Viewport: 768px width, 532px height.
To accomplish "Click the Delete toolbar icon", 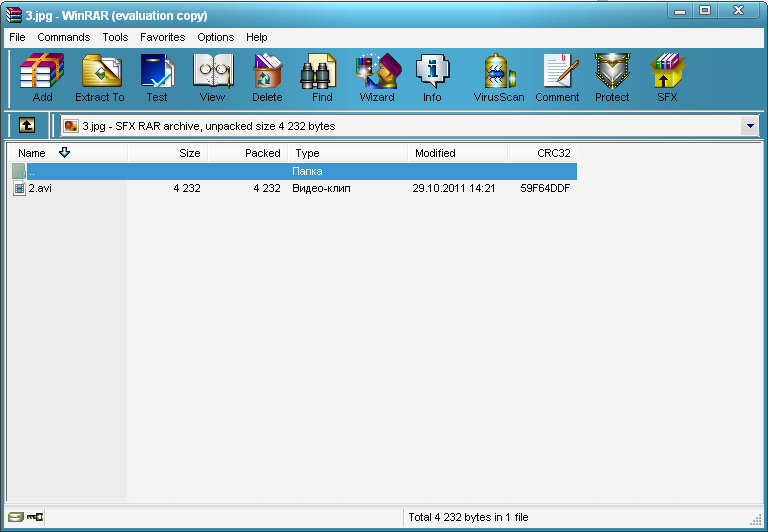I will coord(267,77).
